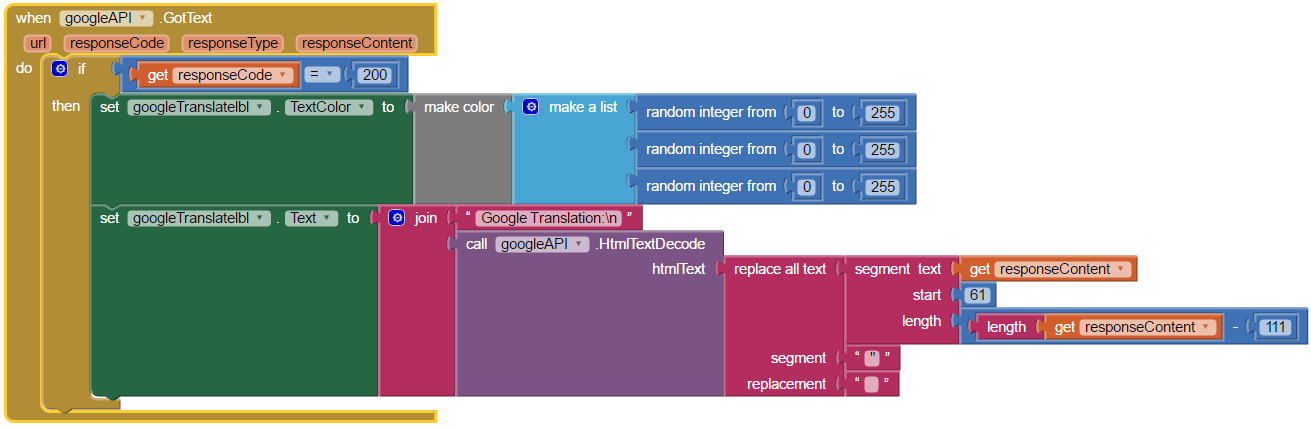Open the googleAPI component dropdown in the when block
The height and width of the screenshot is (429, 1311).
(106, 18)
